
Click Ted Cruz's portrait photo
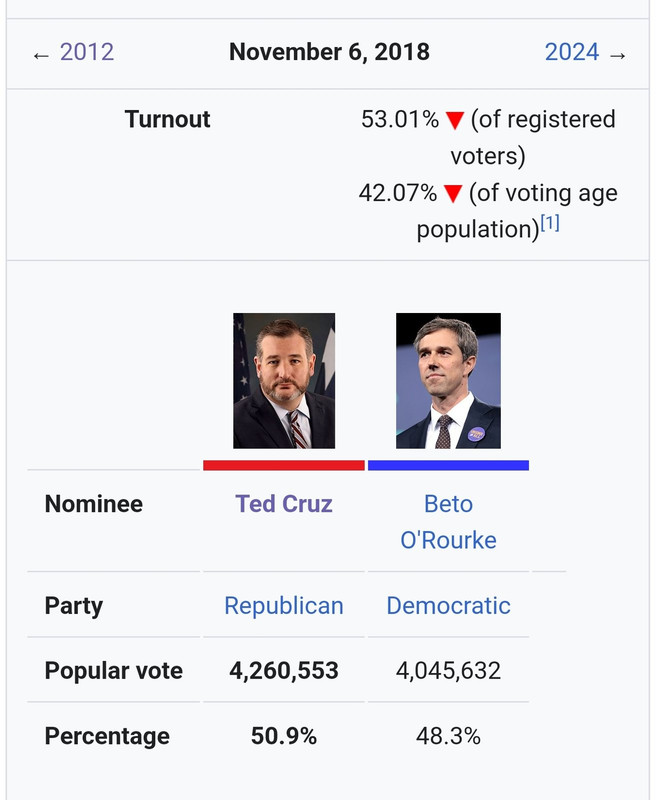284,381
